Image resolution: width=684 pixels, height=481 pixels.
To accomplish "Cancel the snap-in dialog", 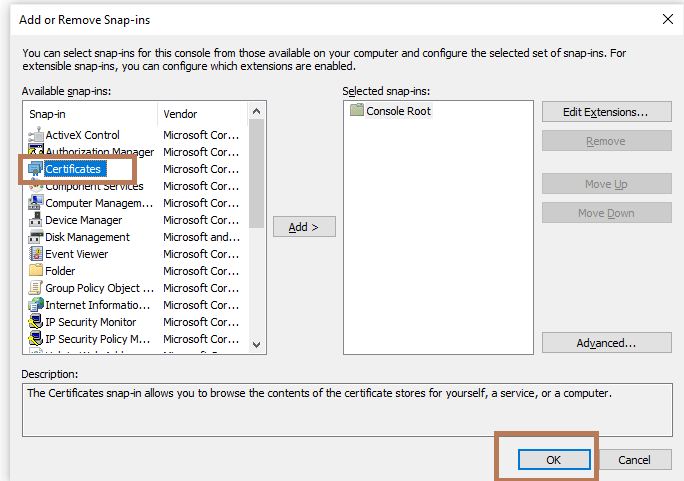I will tap(635, 460).
